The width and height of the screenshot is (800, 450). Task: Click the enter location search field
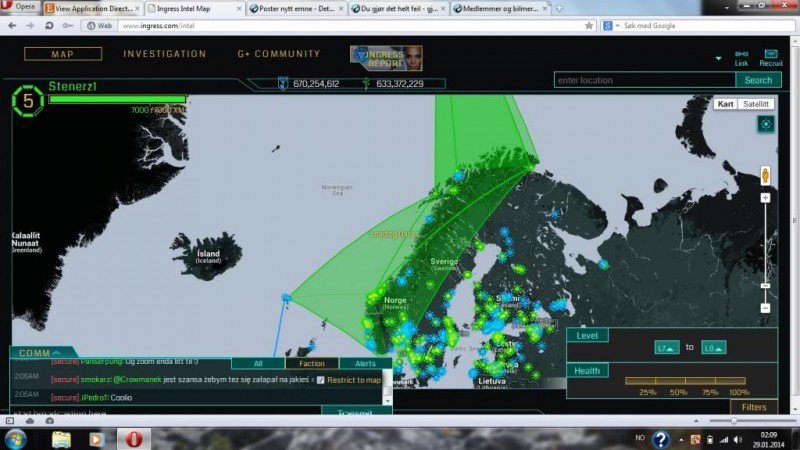[x=645, y=80]
